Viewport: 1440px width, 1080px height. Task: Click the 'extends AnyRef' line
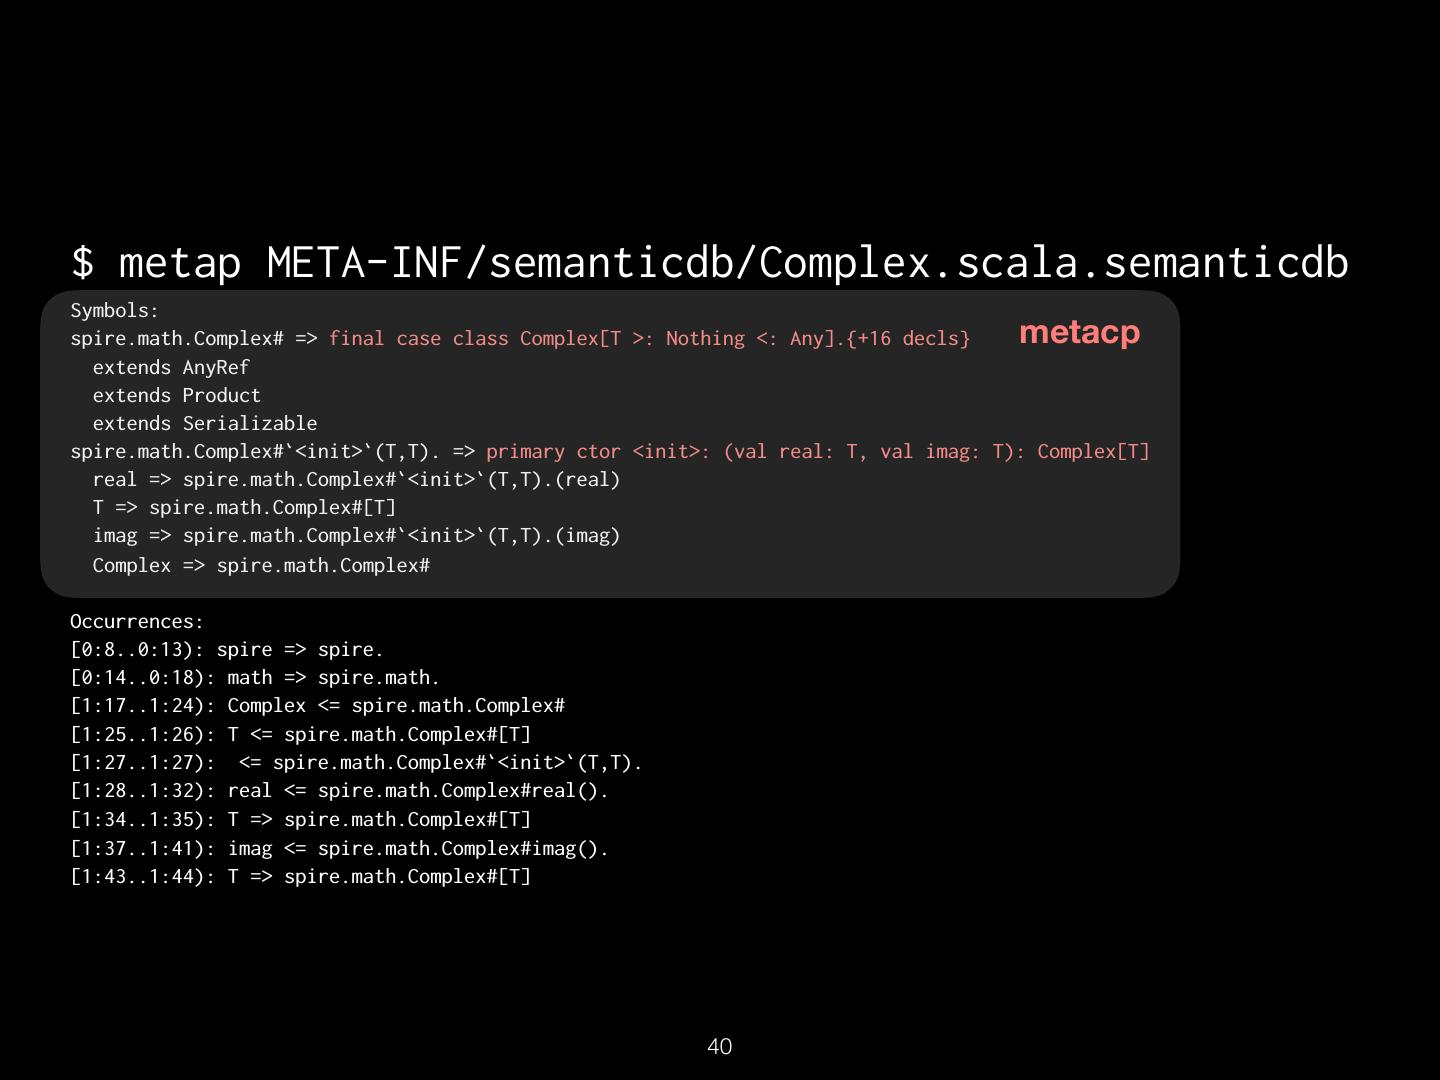pos(170,368)
